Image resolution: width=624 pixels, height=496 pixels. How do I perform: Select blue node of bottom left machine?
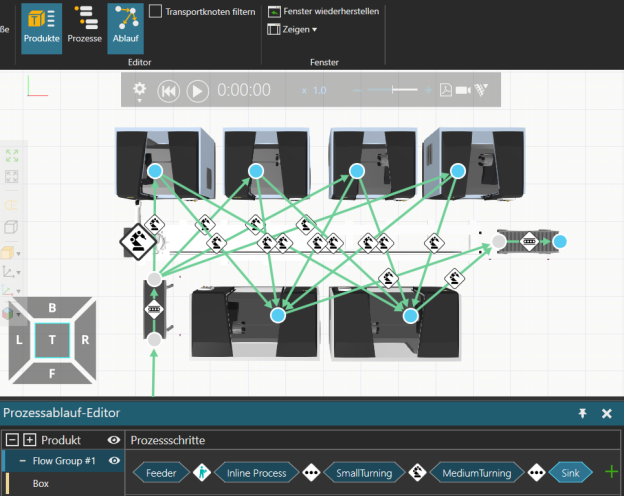coord(278,315)
